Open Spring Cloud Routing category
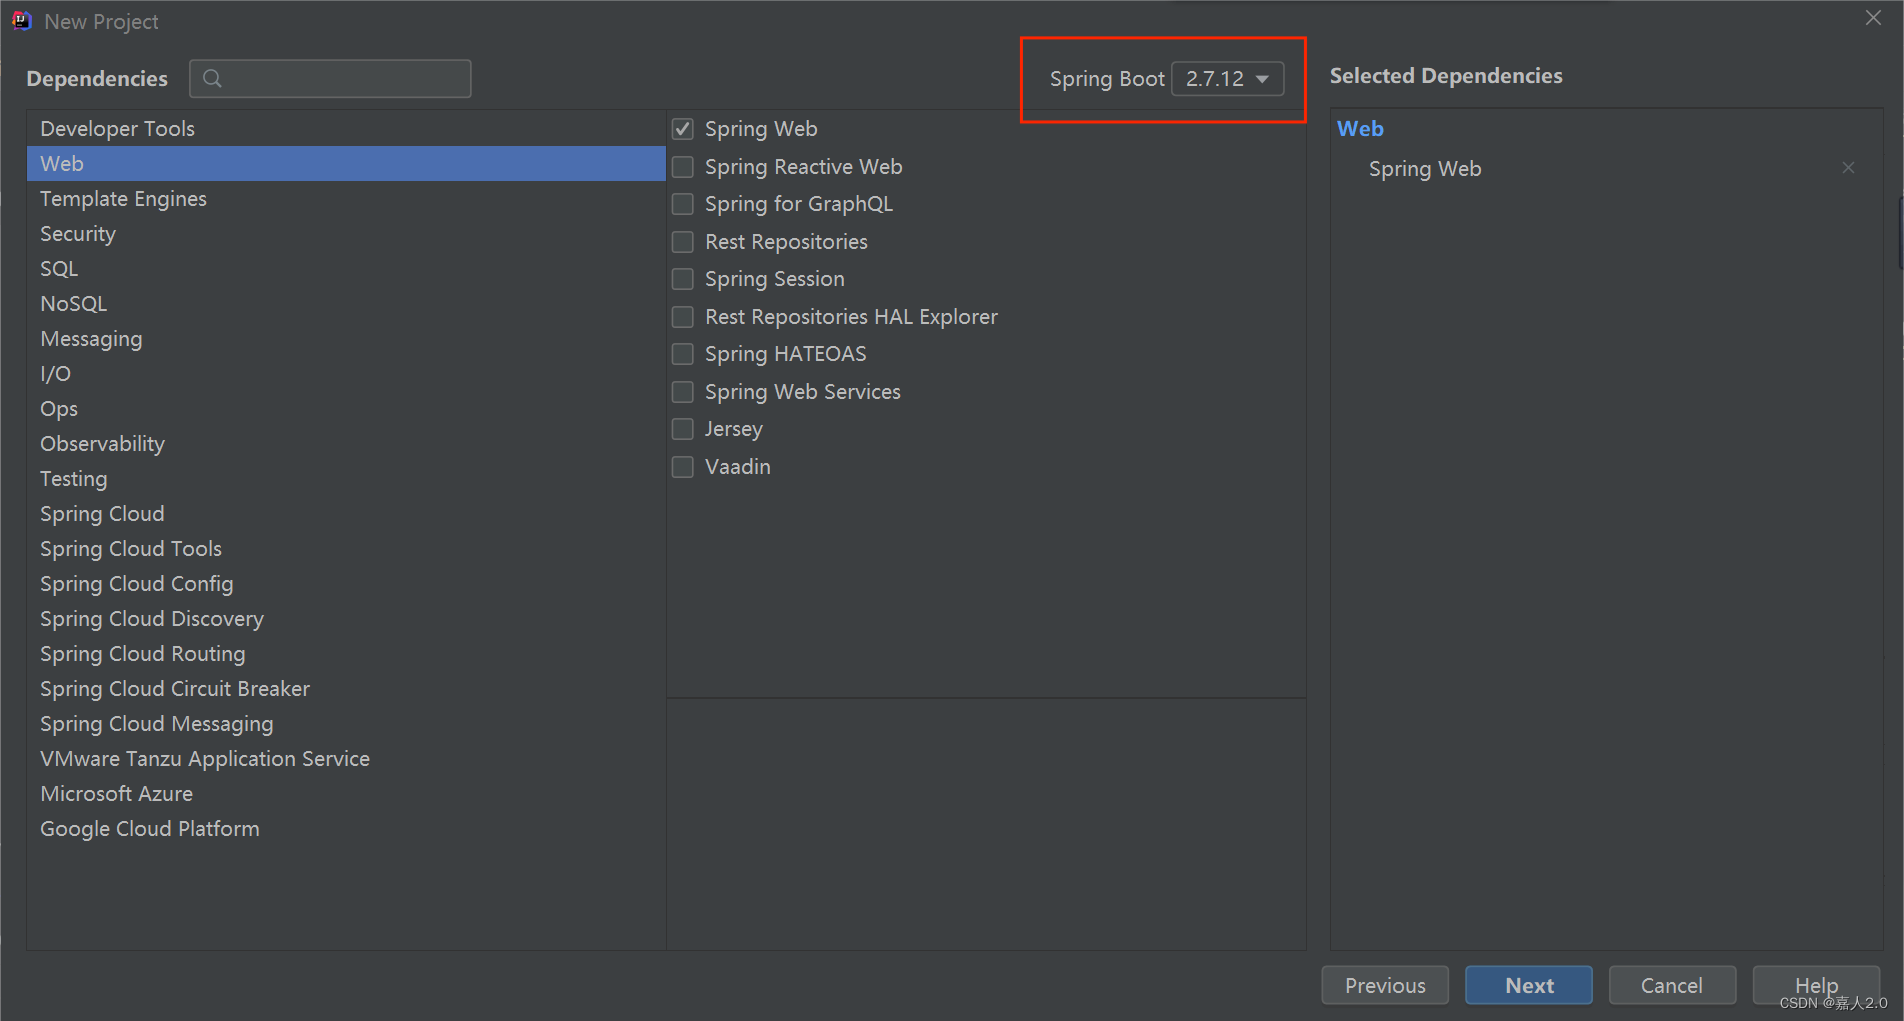This screenshot has width=1904, height=1021. (346, 653)
